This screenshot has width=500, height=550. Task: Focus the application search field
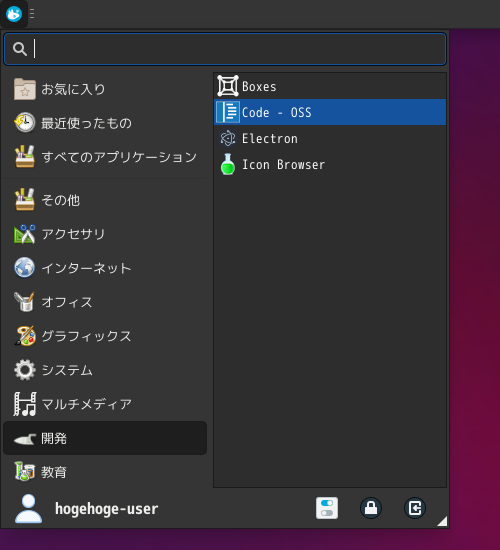[x=225, y=49]
